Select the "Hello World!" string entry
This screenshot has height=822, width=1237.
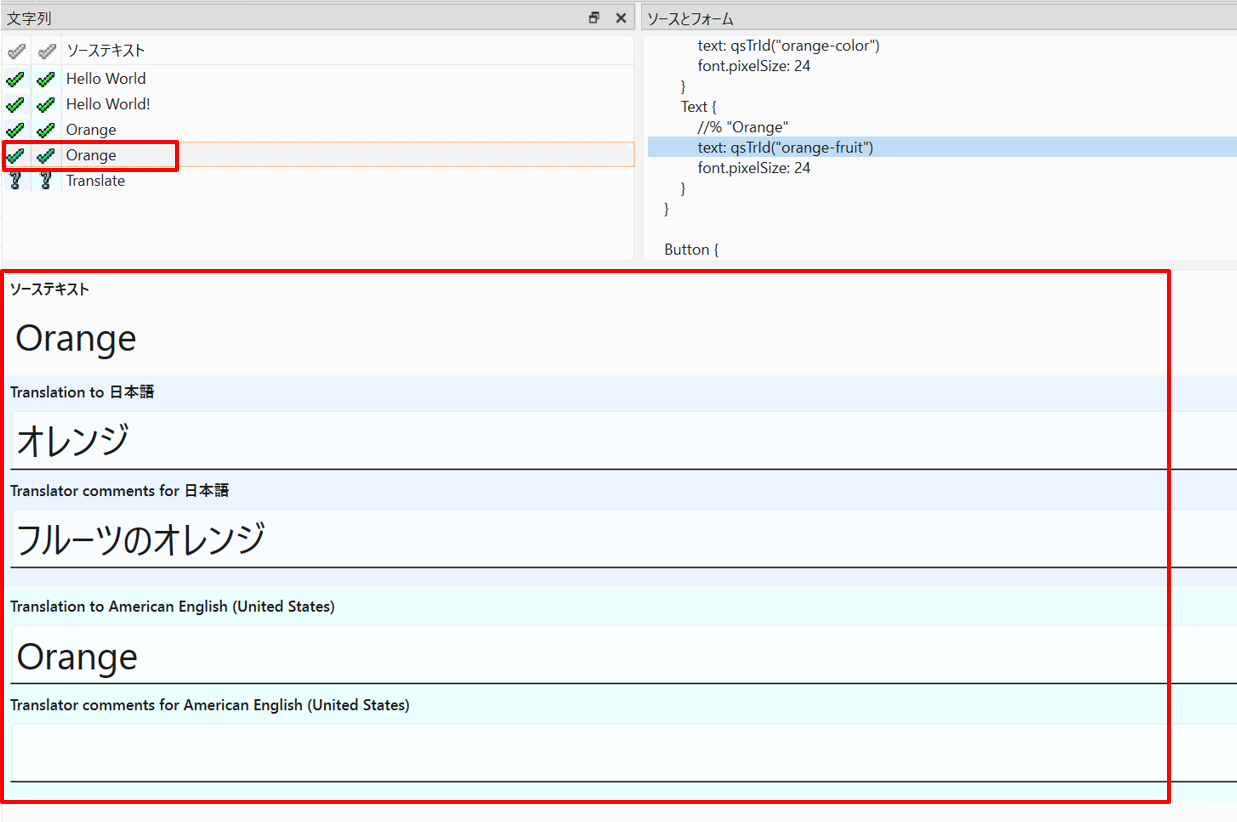coord(108,104)
